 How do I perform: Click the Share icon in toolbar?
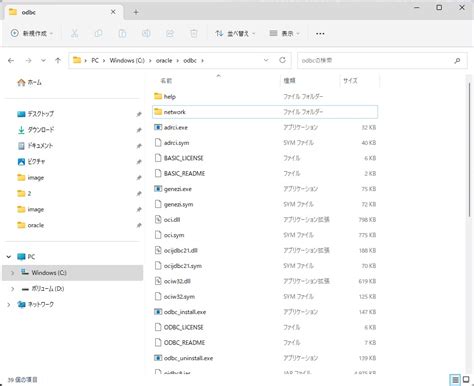170,33
